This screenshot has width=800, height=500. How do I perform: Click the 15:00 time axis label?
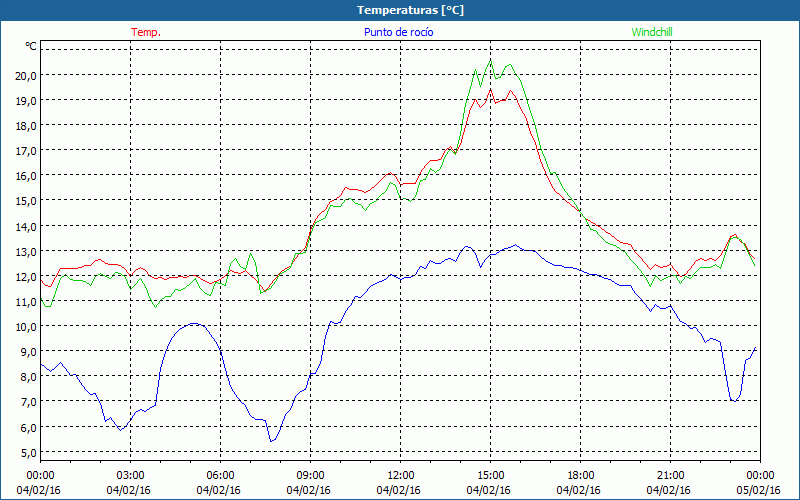coord(491,475)
